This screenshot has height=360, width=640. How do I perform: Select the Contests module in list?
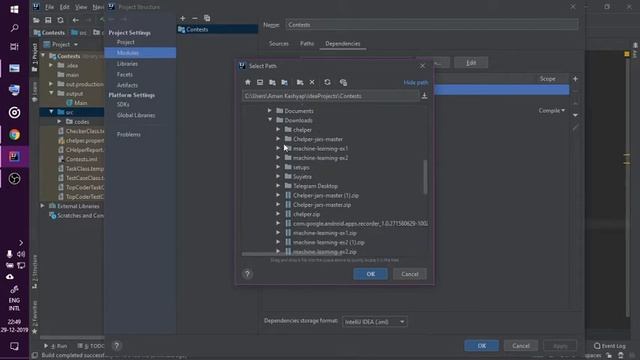click(x=218, y=29)
